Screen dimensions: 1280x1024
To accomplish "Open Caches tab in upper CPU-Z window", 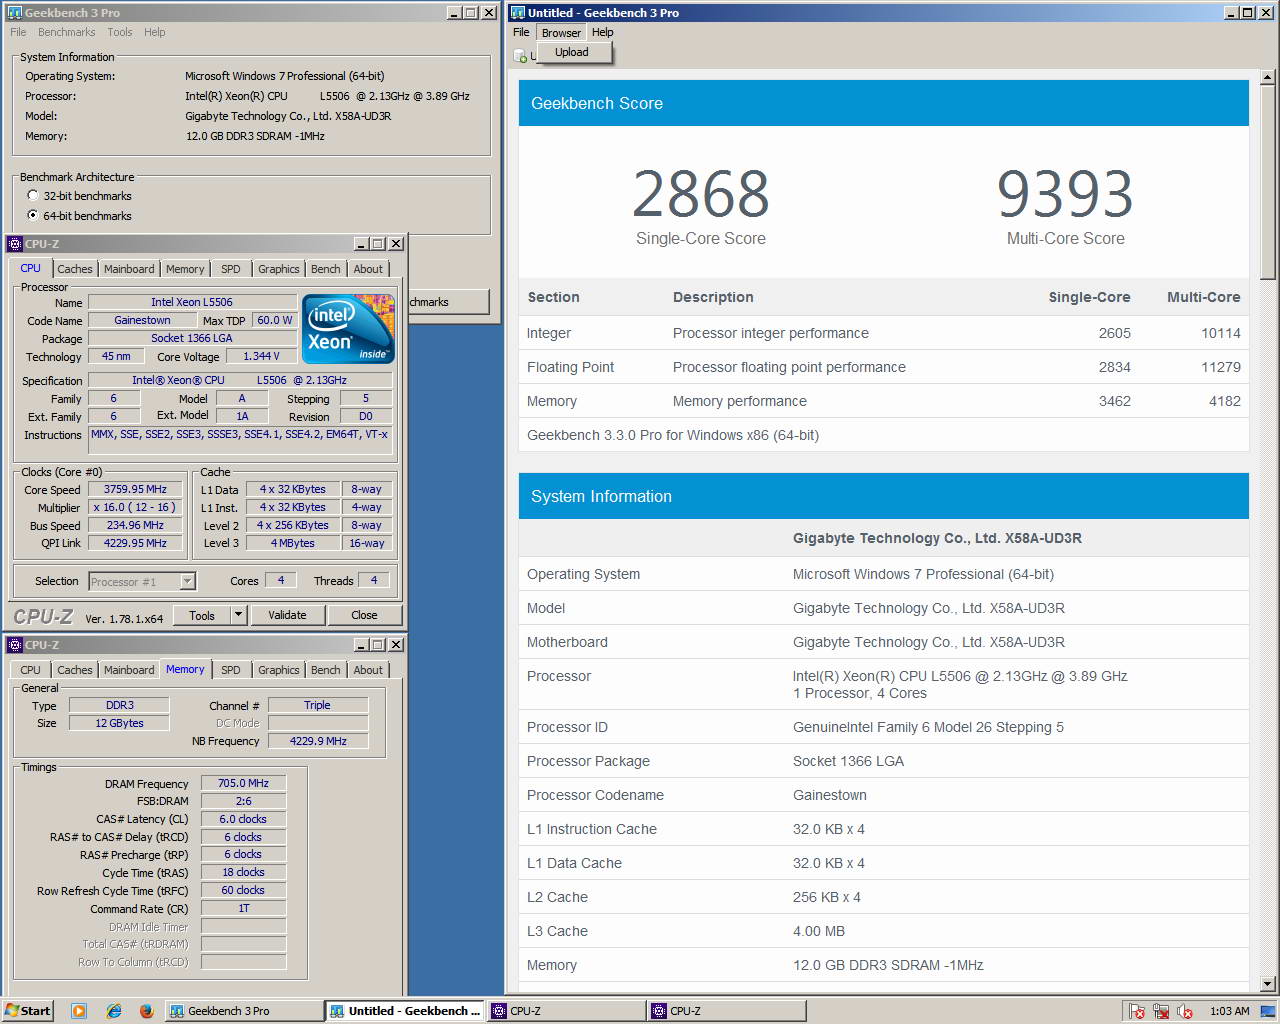I will [x=75, y=269].
